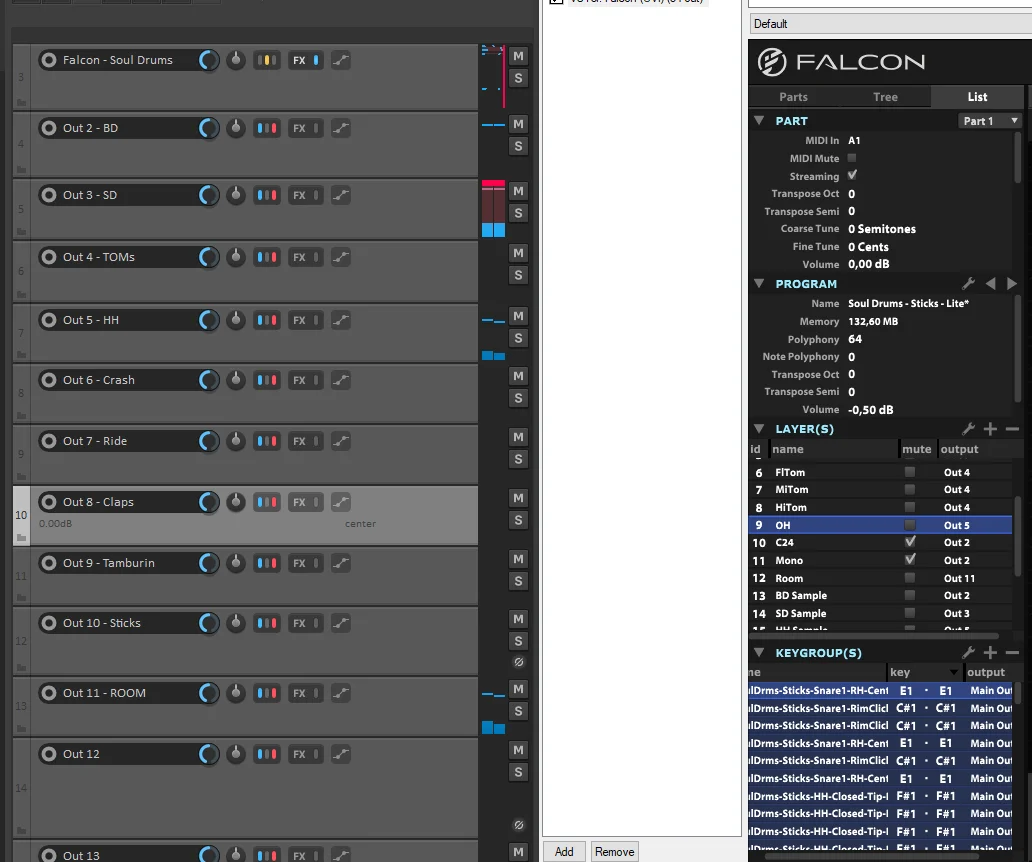
Task: Arm record on Out 4 - TOMs track
Action: click(x=49, y=257)
